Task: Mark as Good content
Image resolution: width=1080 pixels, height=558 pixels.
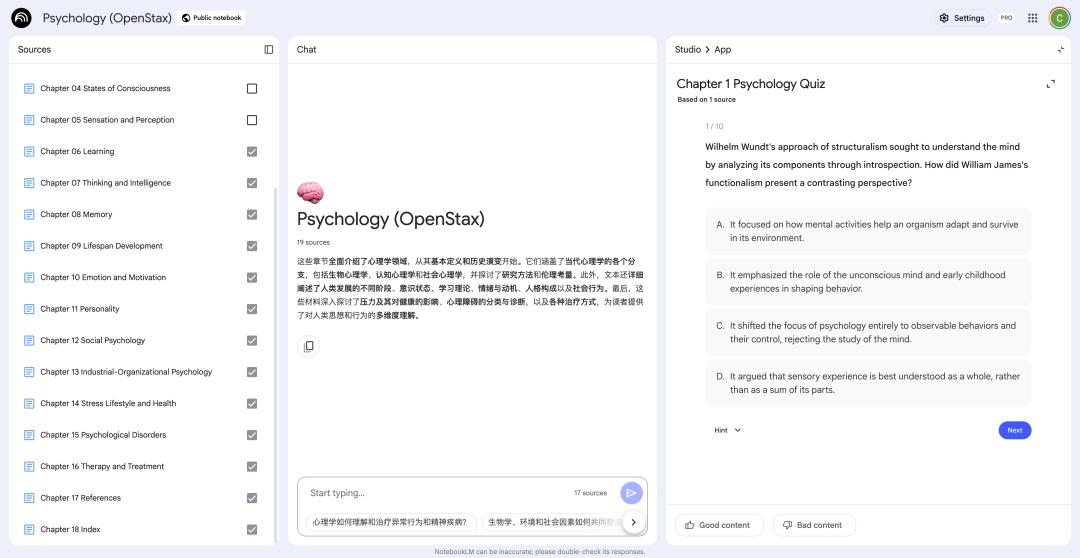Action: [719, 525]
